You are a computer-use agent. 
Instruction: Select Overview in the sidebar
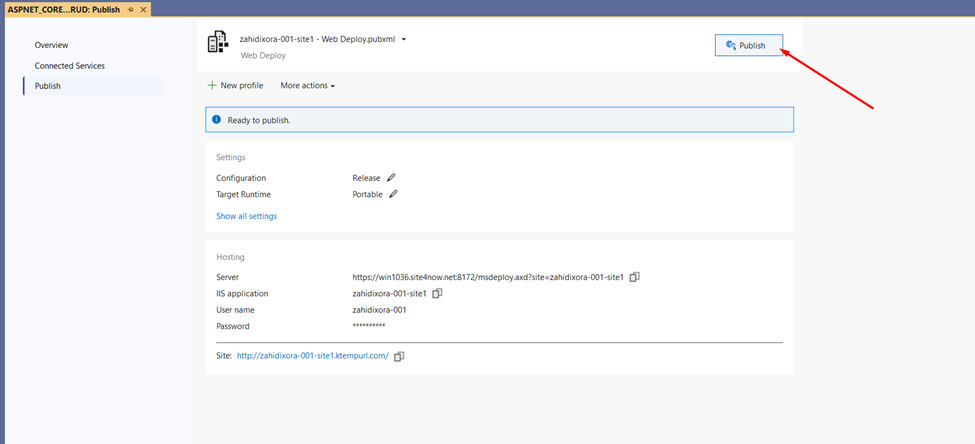click(x=52, y=45)
